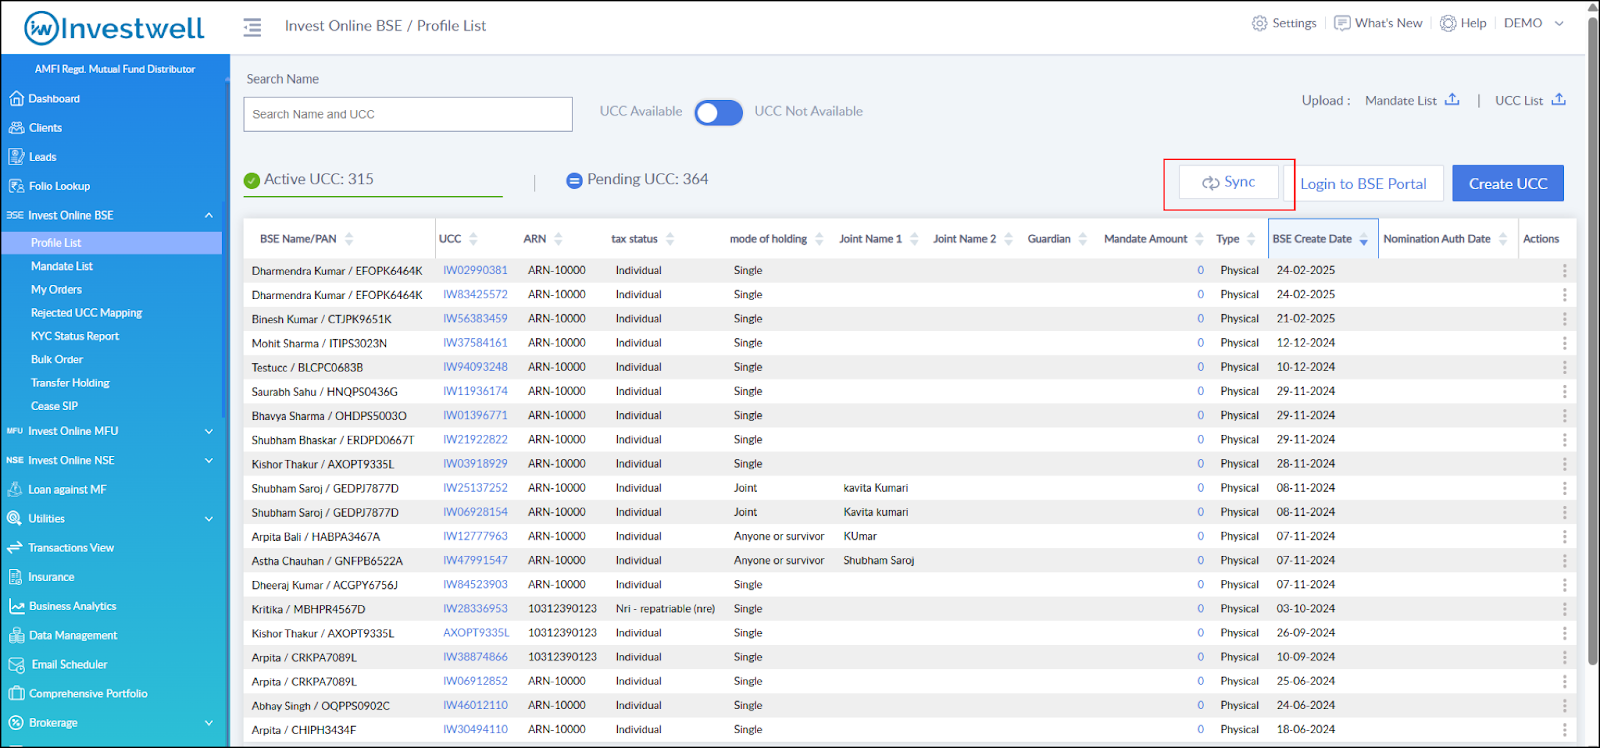Open Transfer Holding in sidebar
Viewport: 1600px width, 748px height.
[x=70, y=383]
